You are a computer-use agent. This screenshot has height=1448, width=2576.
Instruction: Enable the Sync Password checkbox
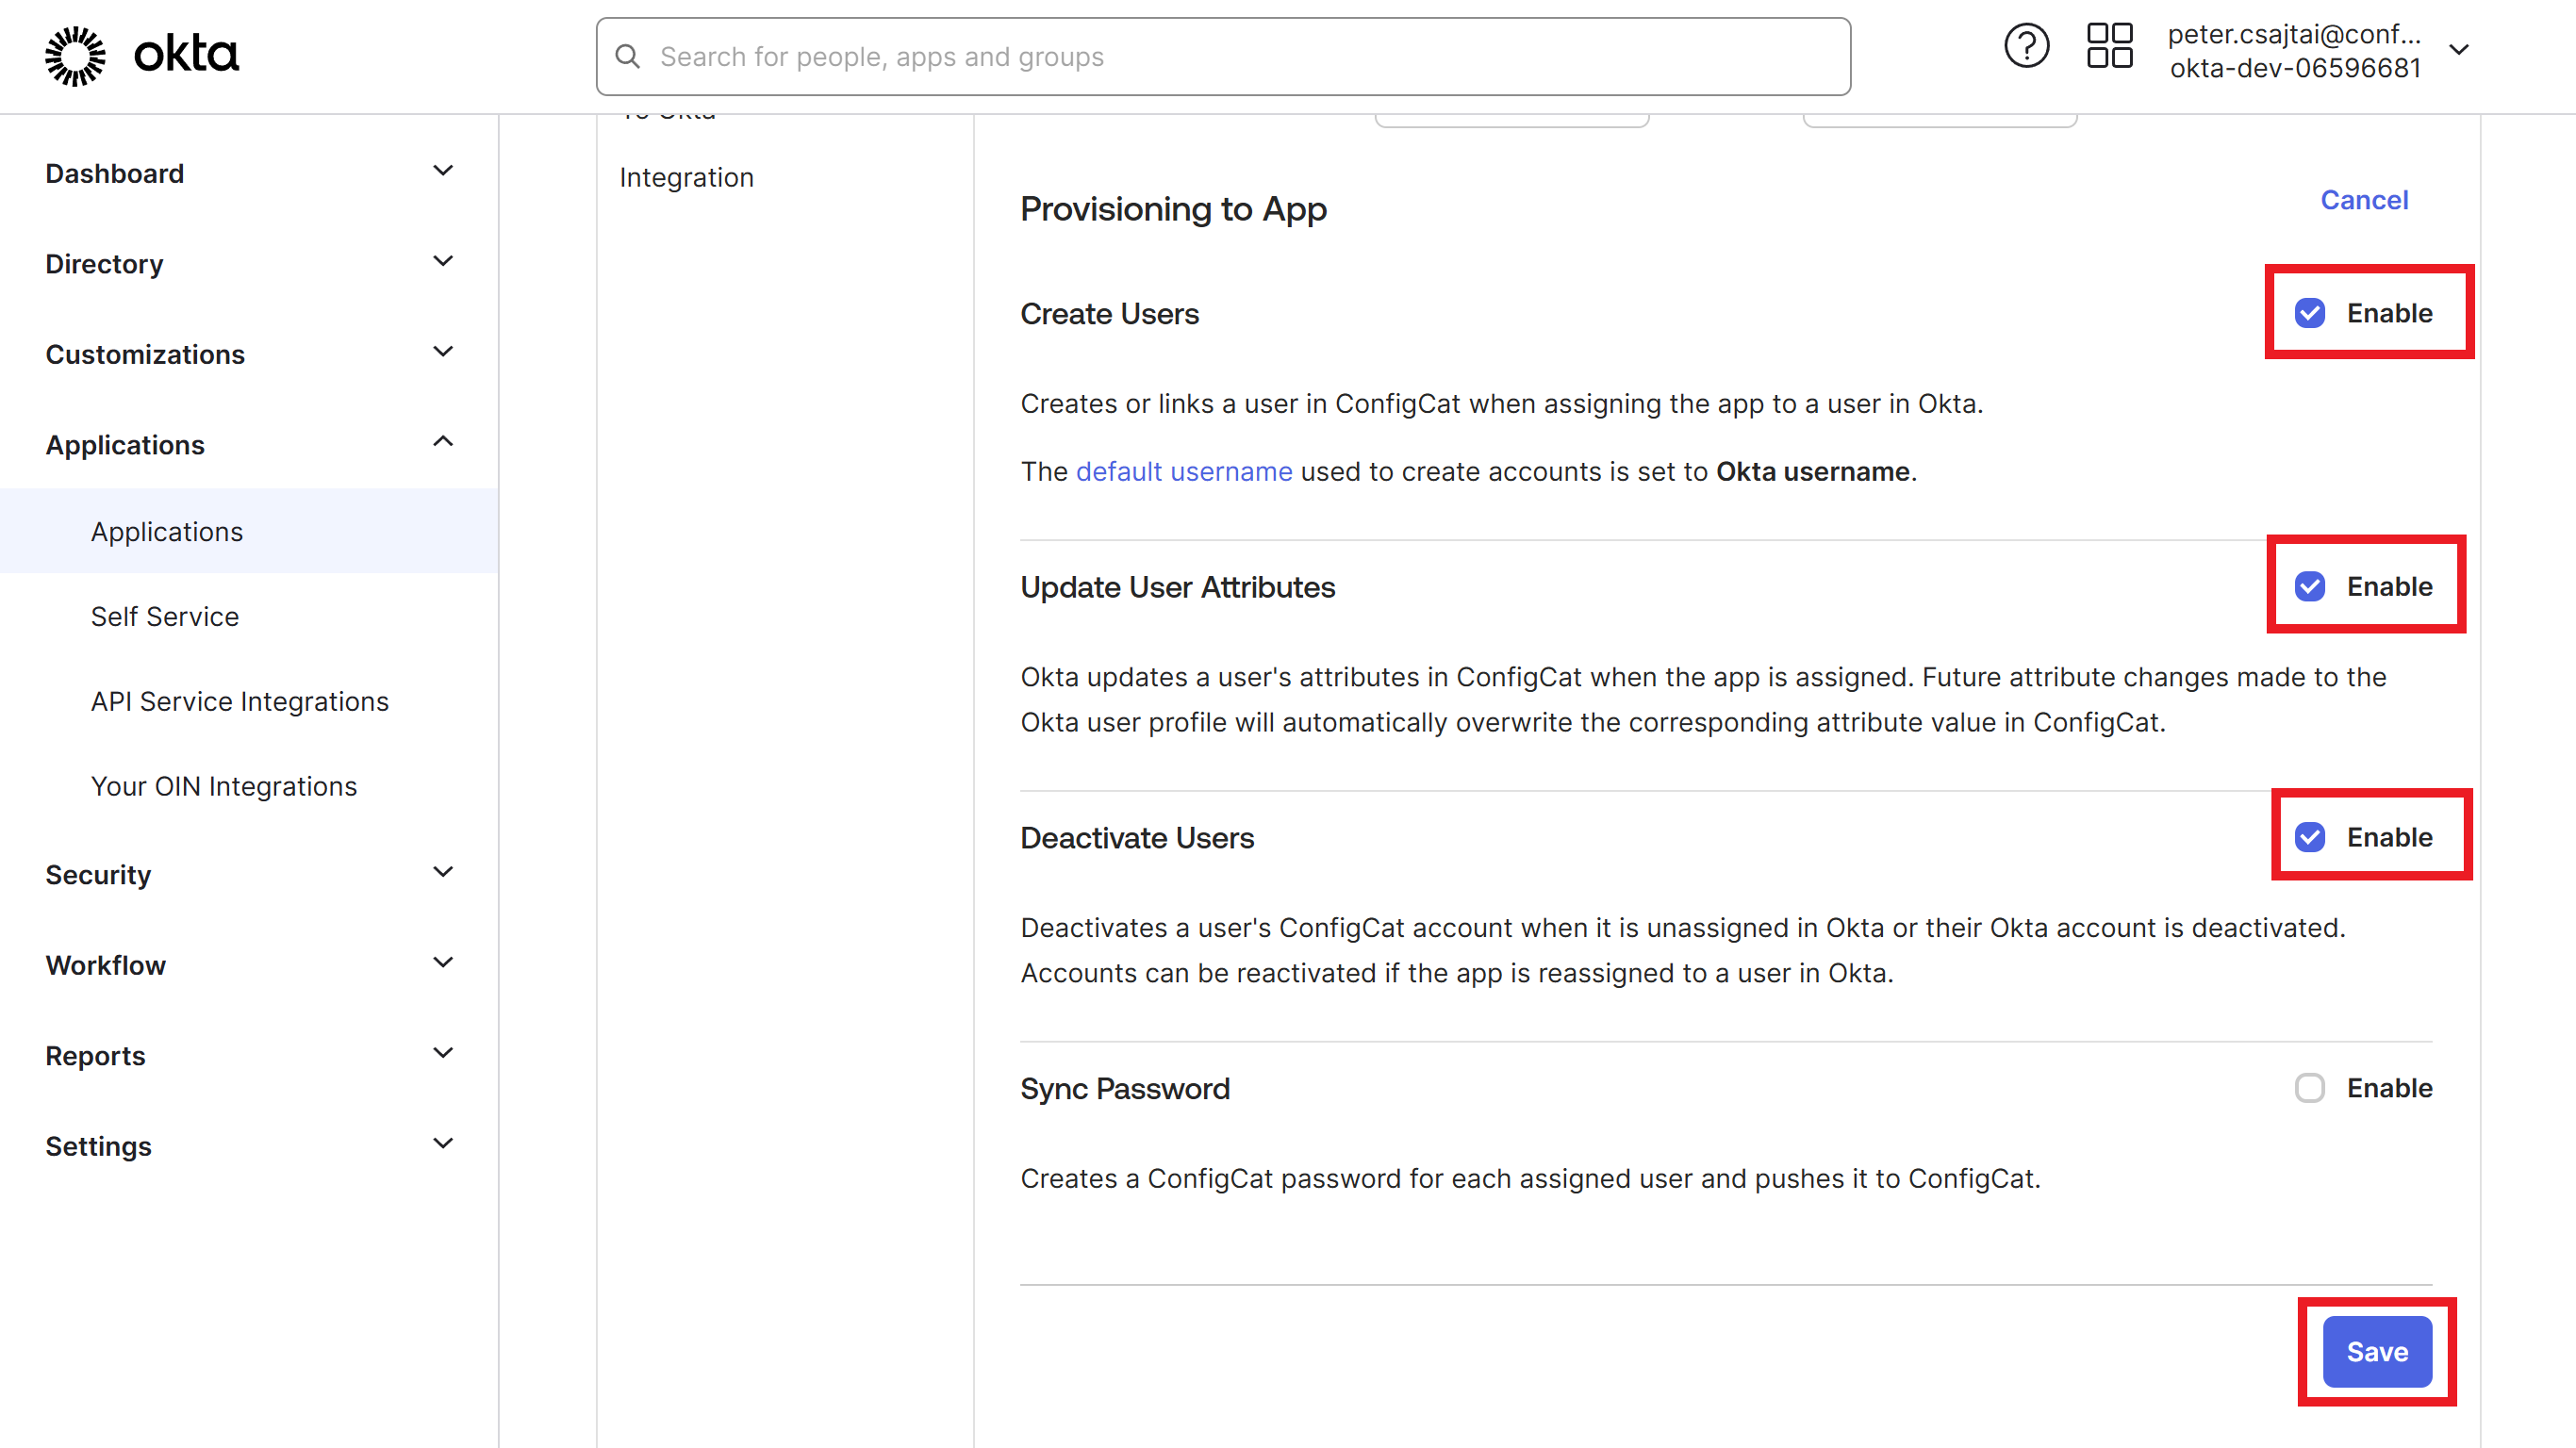tap(2310, 1088)
